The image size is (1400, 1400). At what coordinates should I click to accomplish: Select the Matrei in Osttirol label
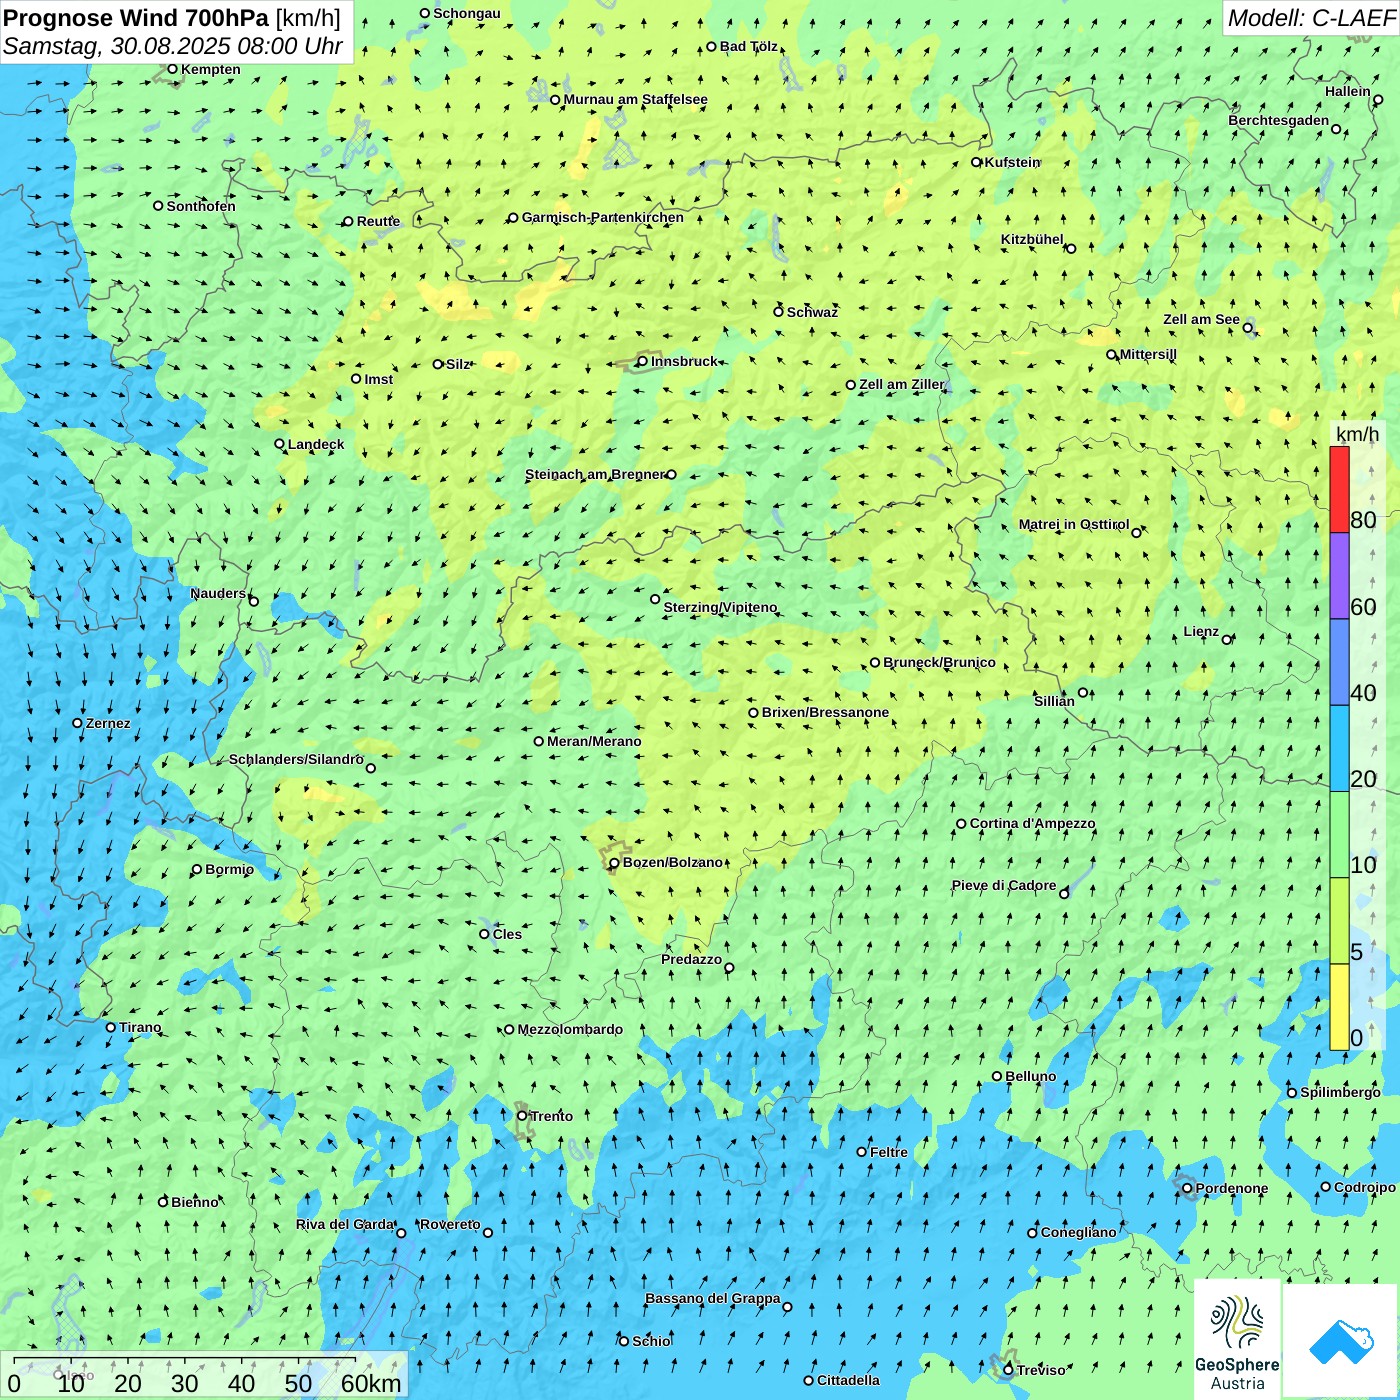(x=1073, y=524)
